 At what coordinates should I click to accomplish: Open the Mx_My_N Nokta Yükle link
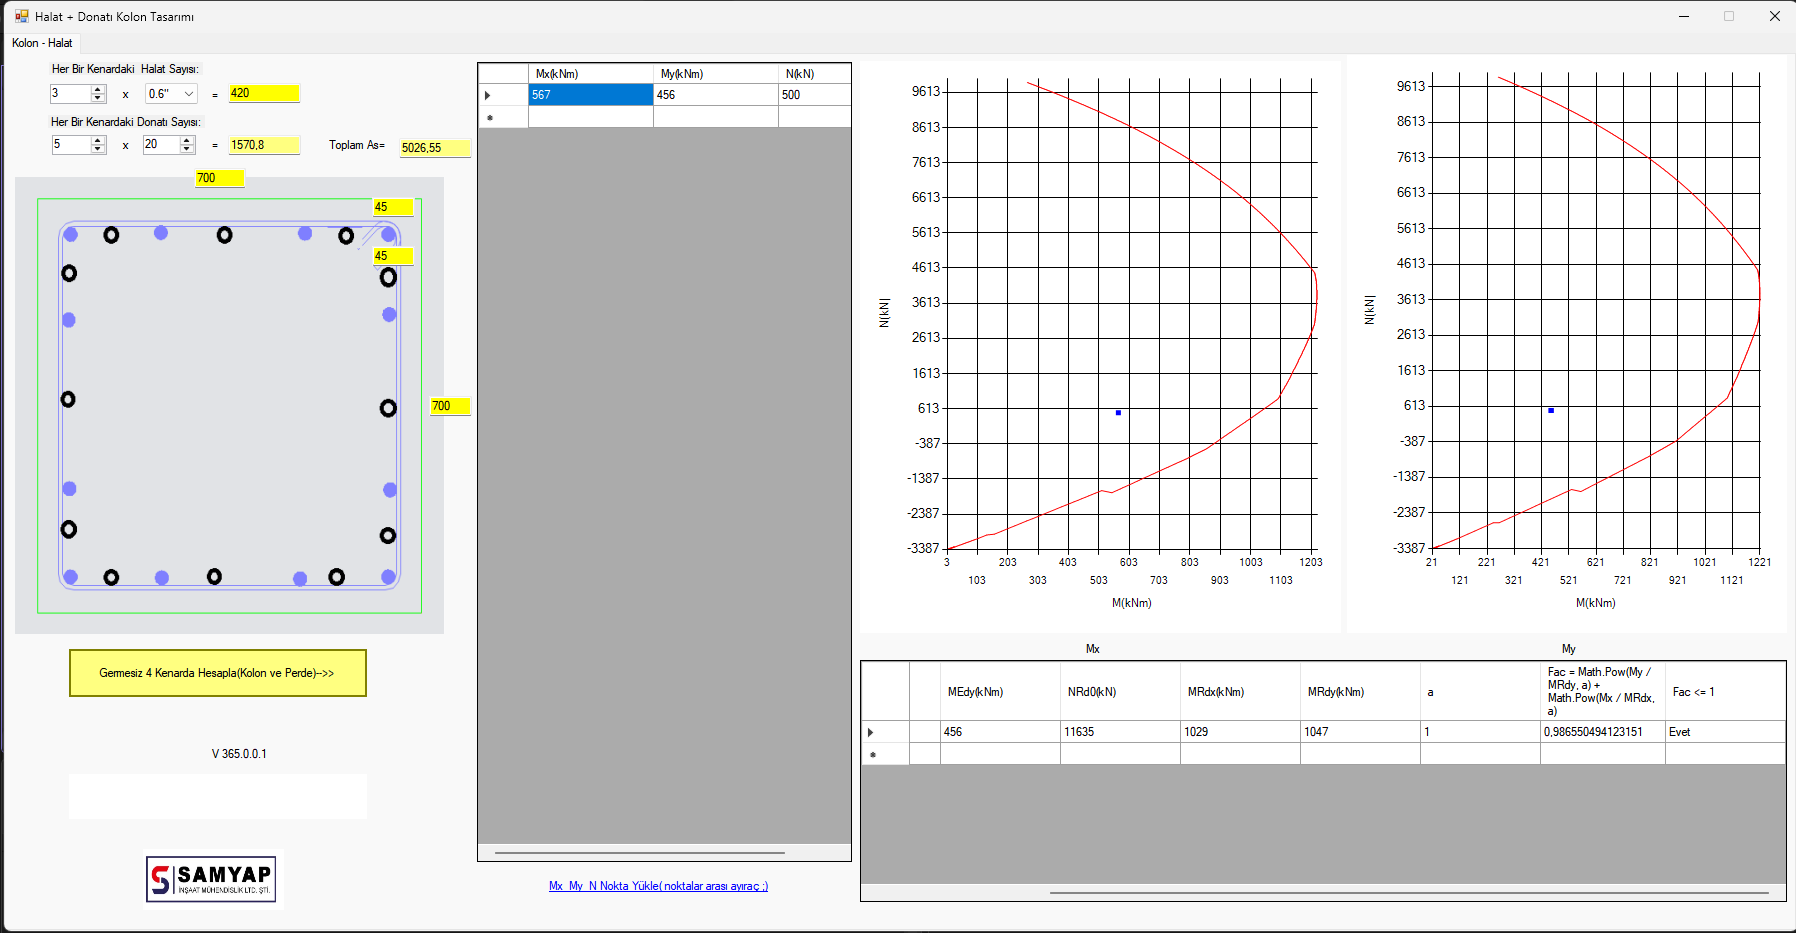[x=658, y=886]
